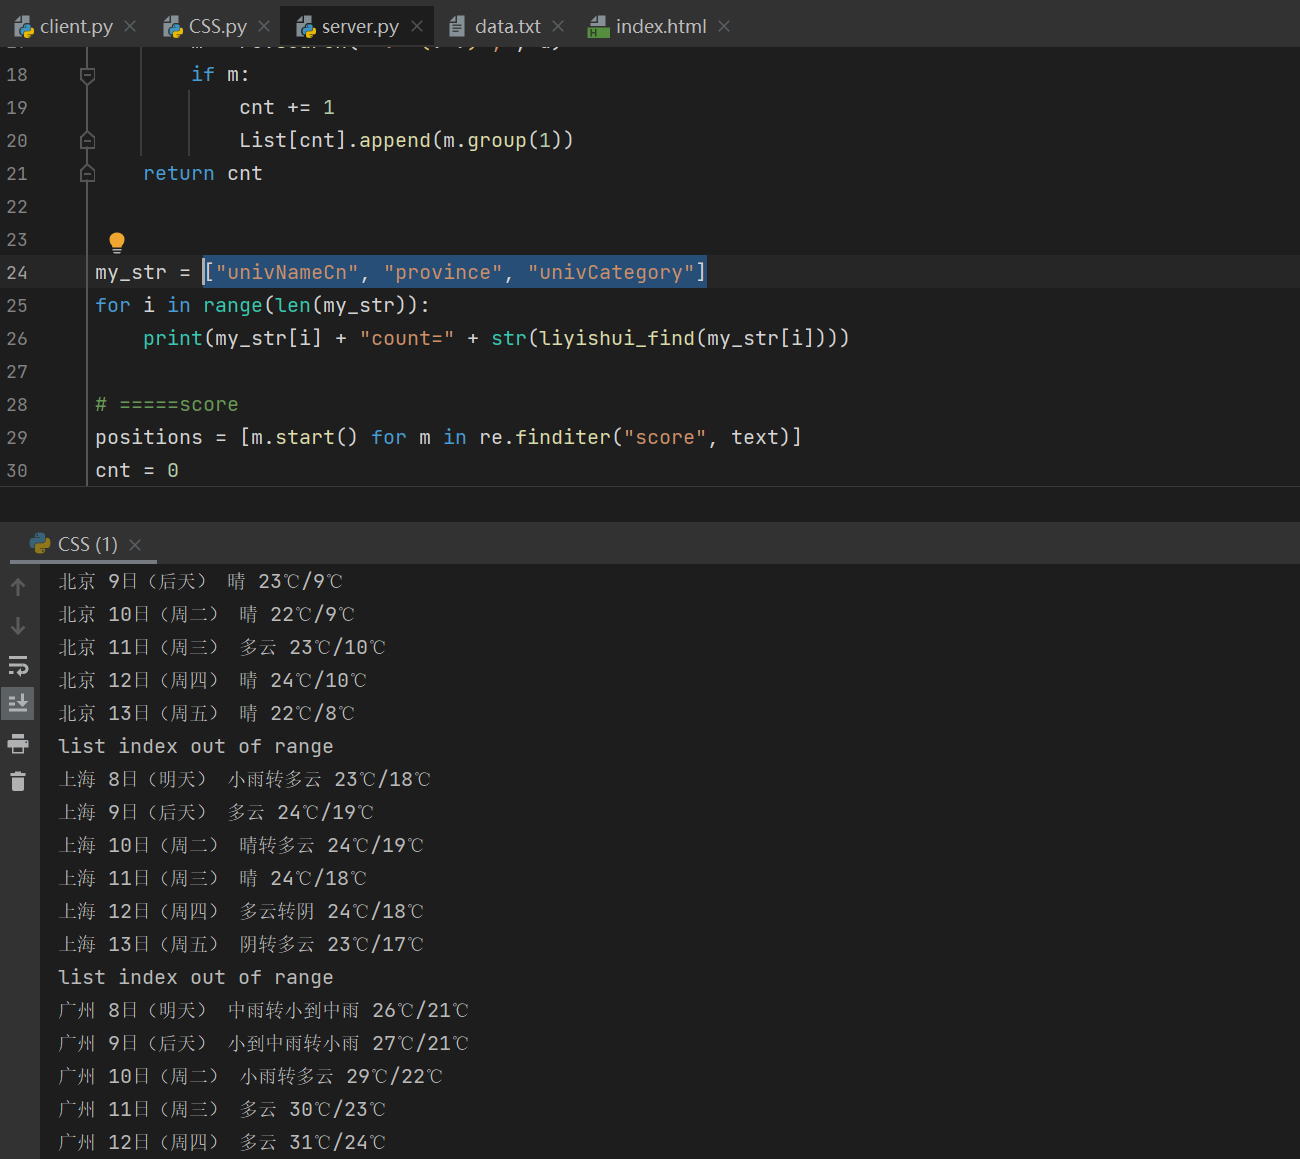Click output line '北京 13日（周五）'
Viewport: 1300px width, 1159px height.
[x=206, y=714]
